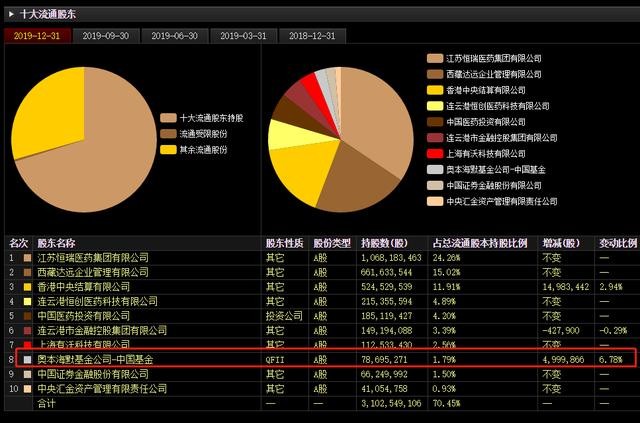Click legend swatch for 香港中央结算有限公司
640x423 pixels.
point(435,90)
